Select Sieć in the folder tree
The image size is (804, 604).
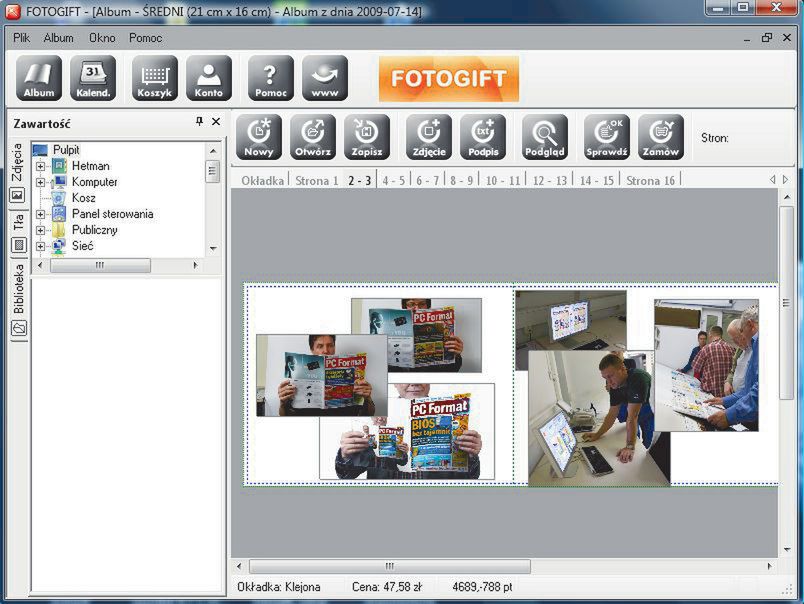point(83,246)
